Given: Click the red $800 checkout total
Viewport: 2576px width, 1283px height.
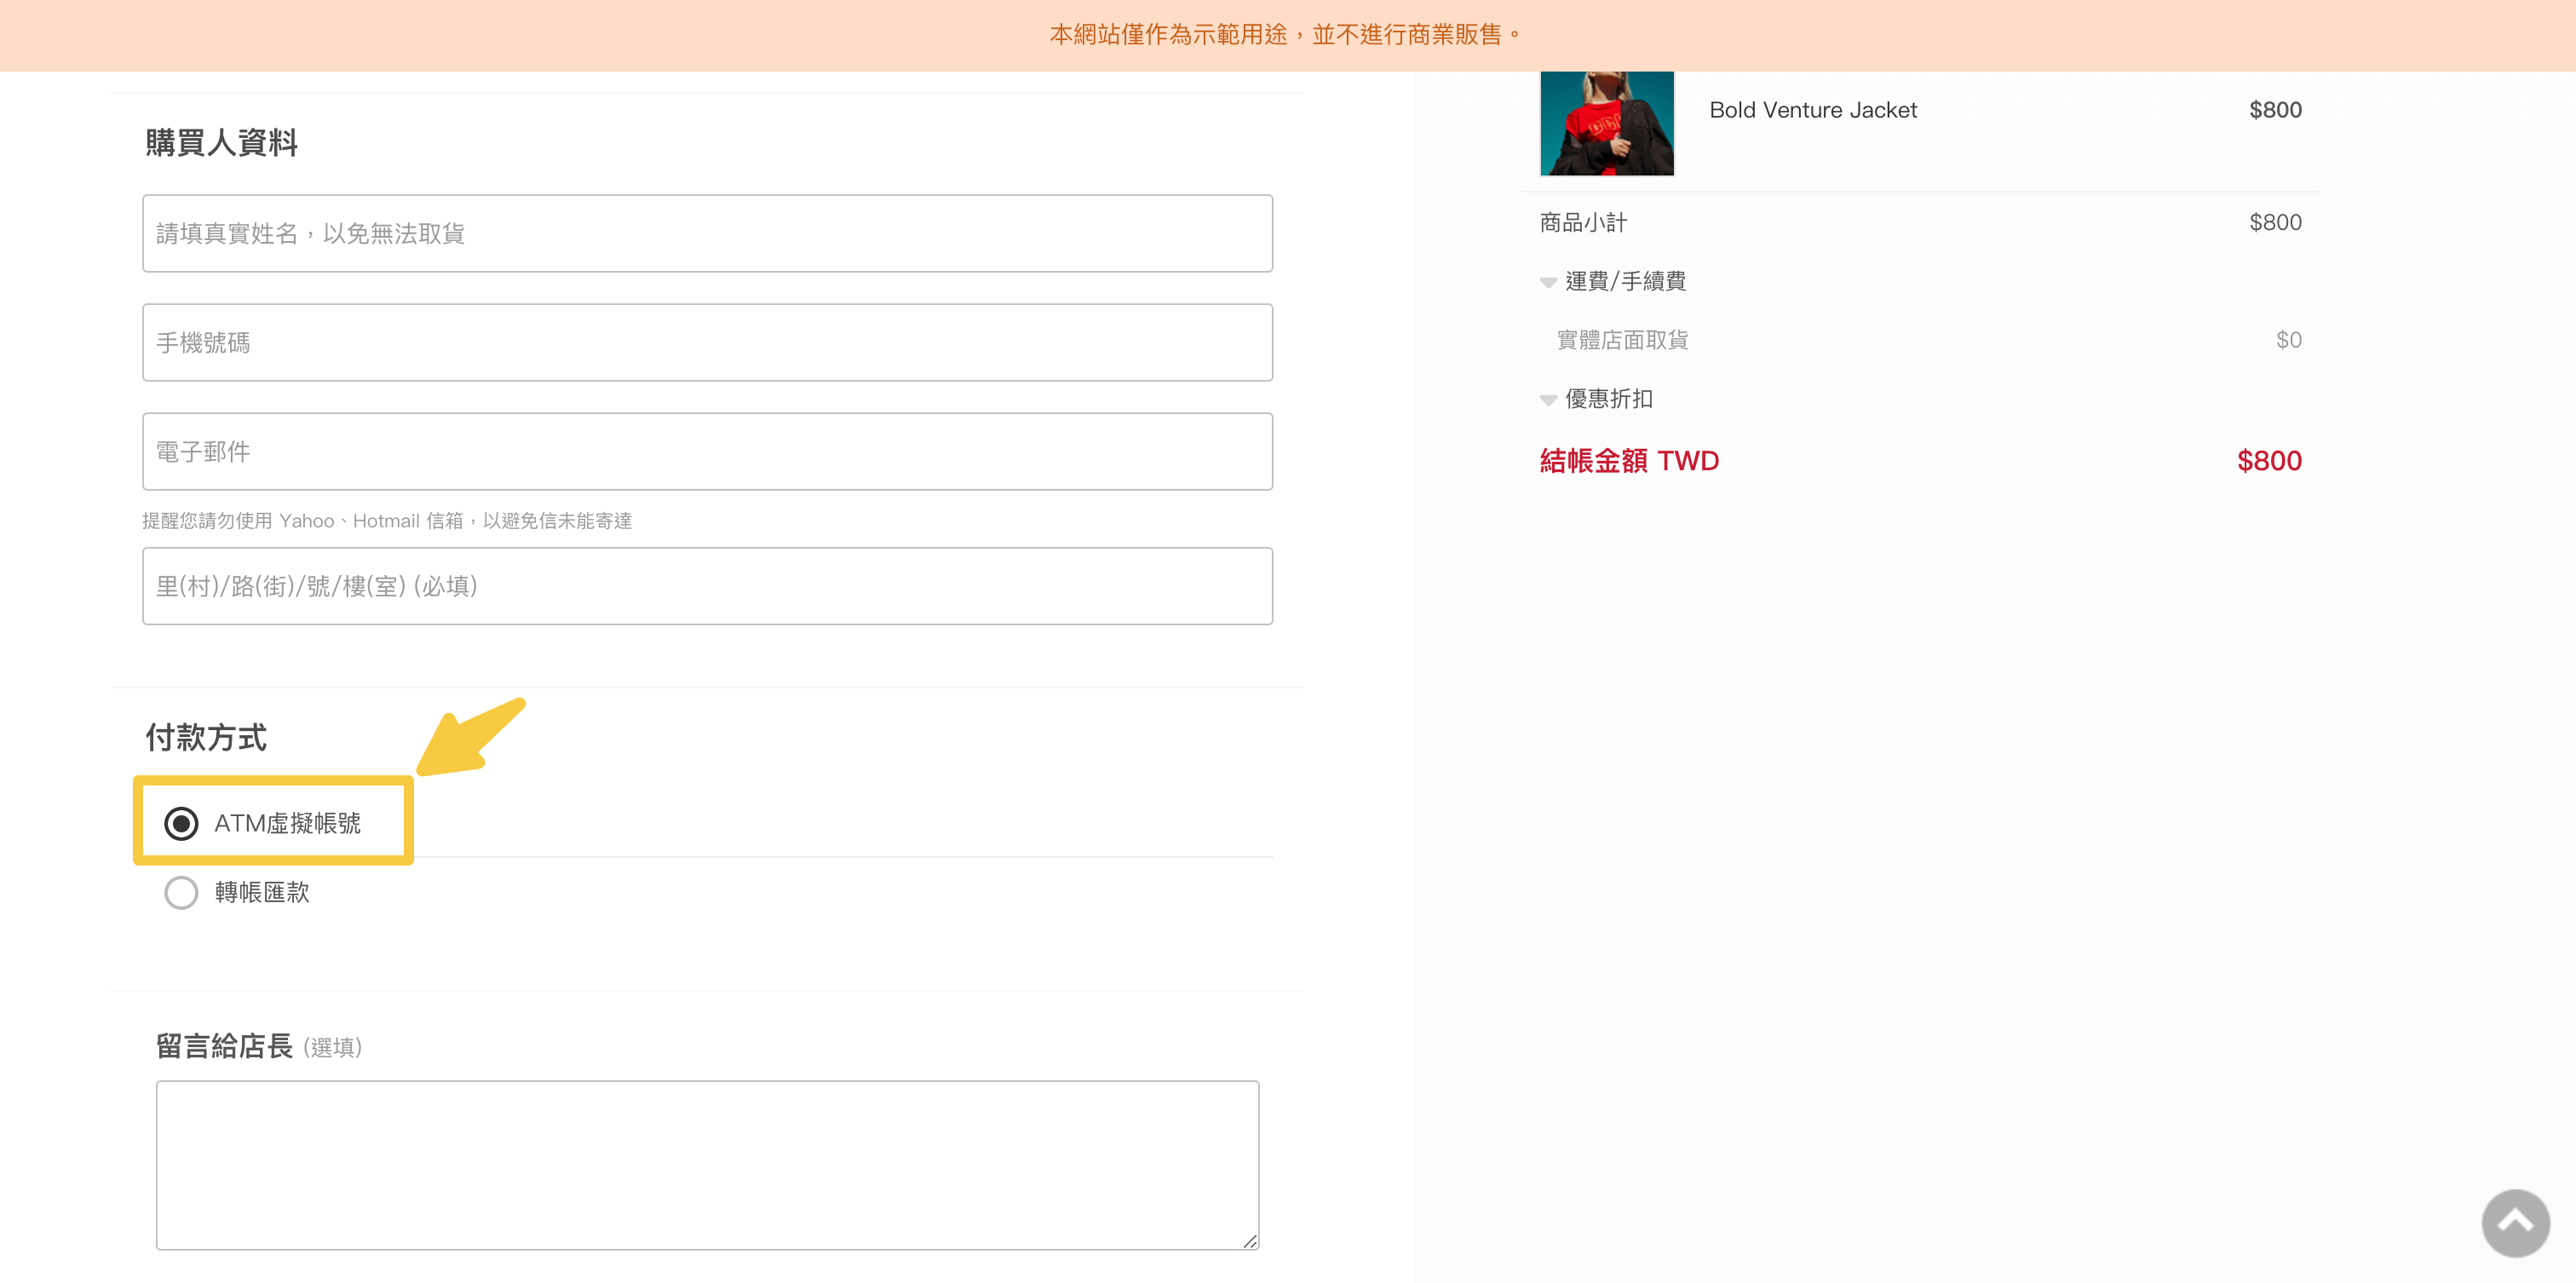Looking at the screenshot, I should coord(2268,460).
